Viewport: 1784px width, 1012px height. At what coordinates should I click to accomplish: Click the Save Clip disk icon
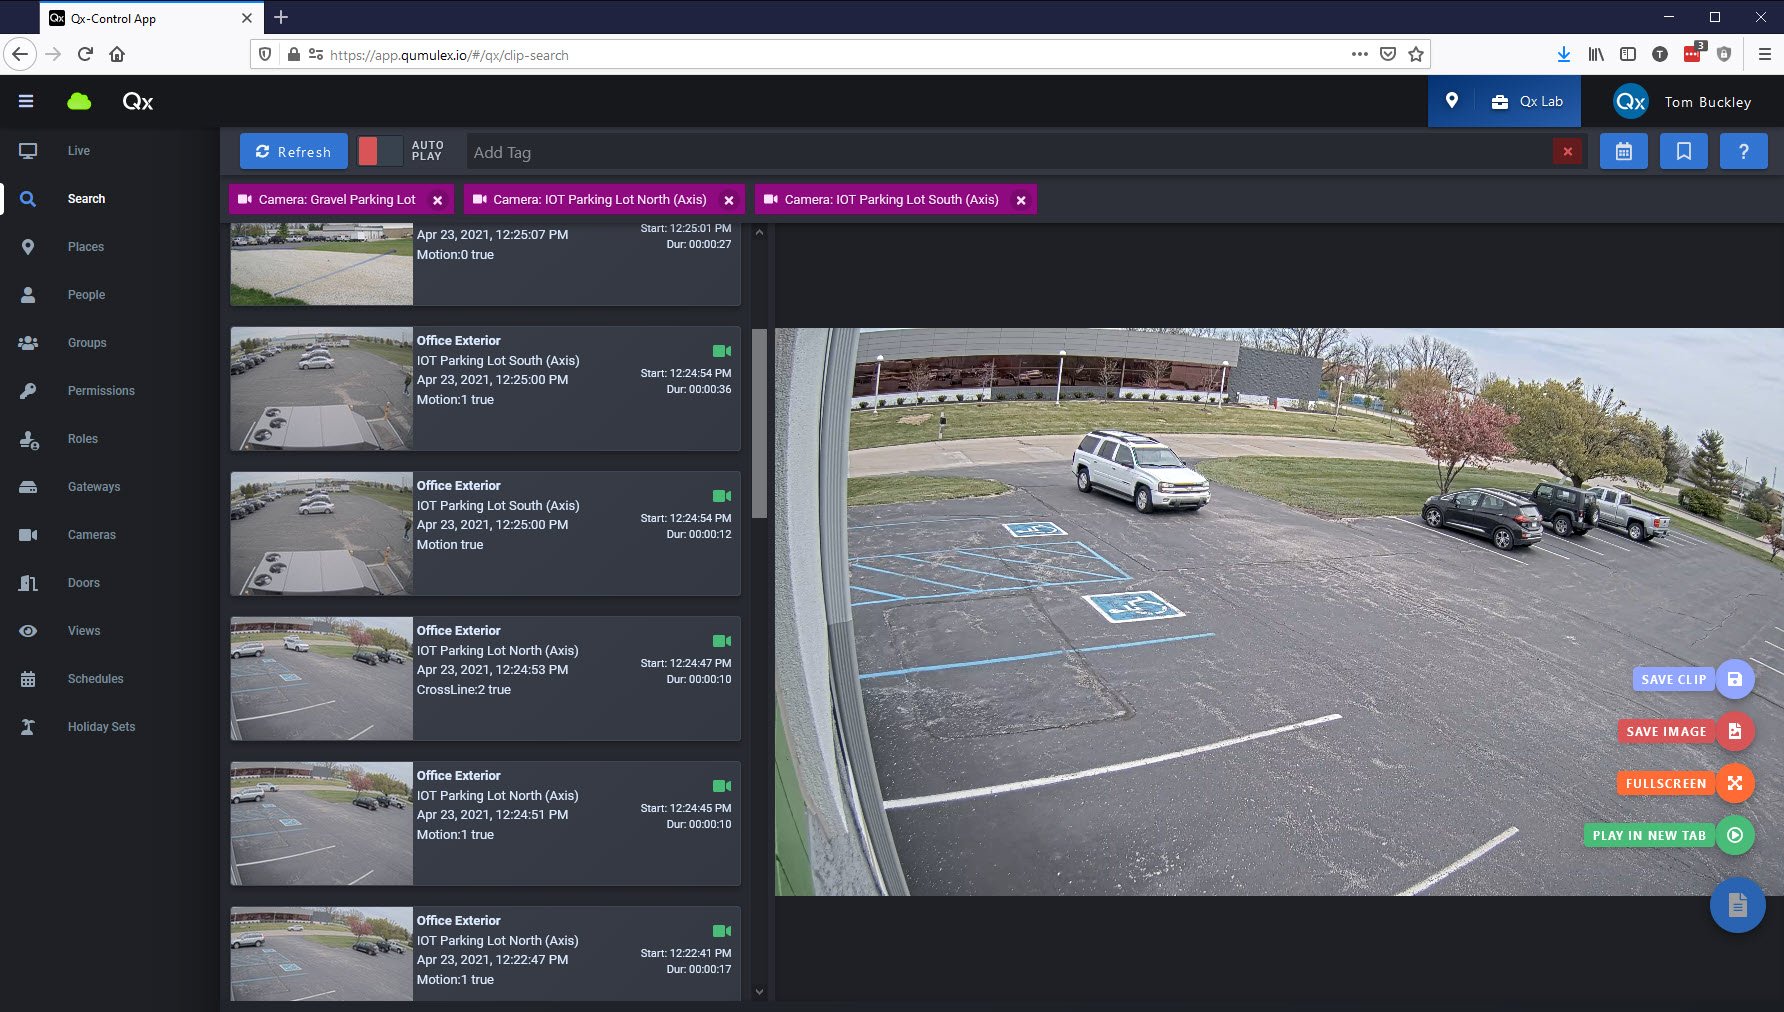click(1734, 680)
